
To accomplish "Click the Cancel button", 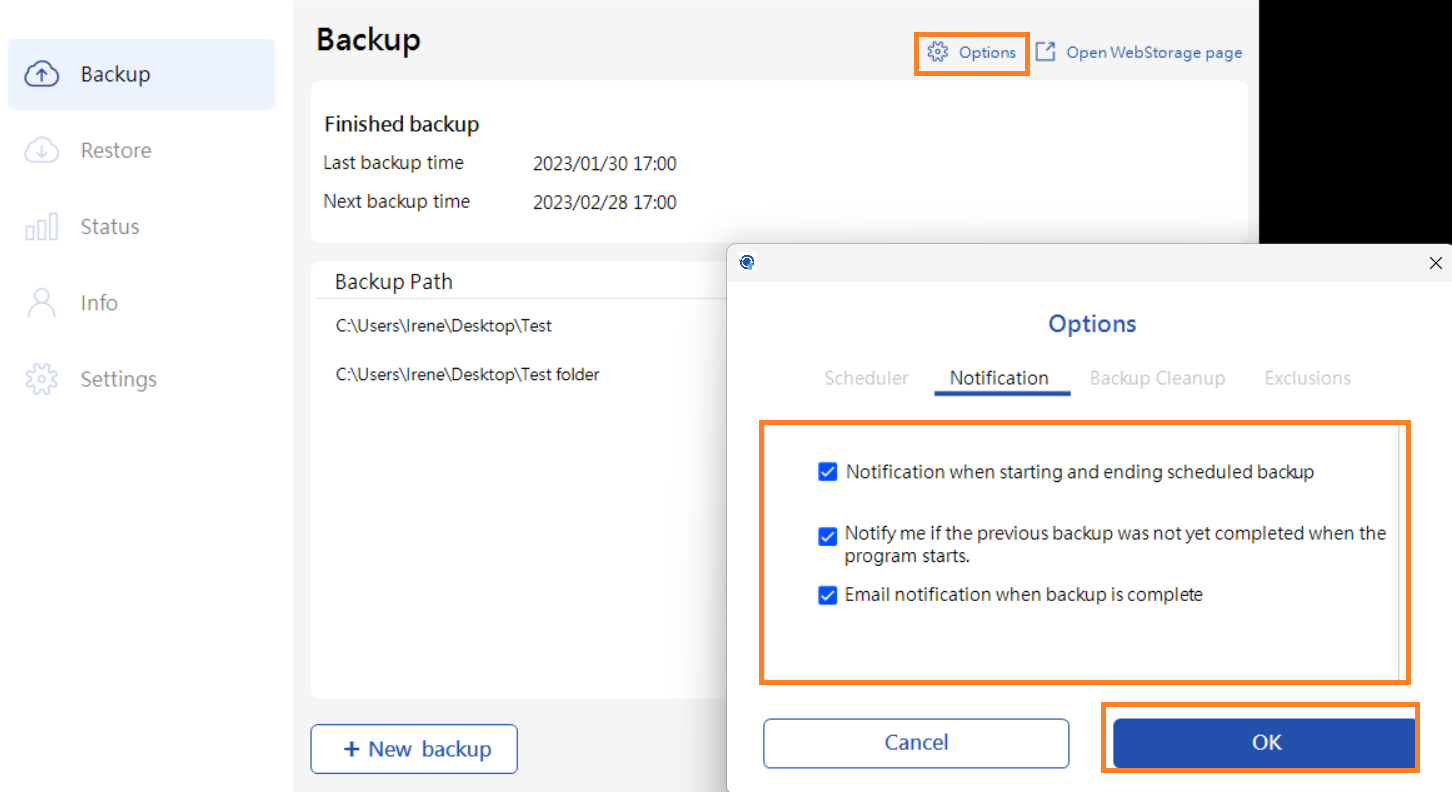I will tap(916, 742).
